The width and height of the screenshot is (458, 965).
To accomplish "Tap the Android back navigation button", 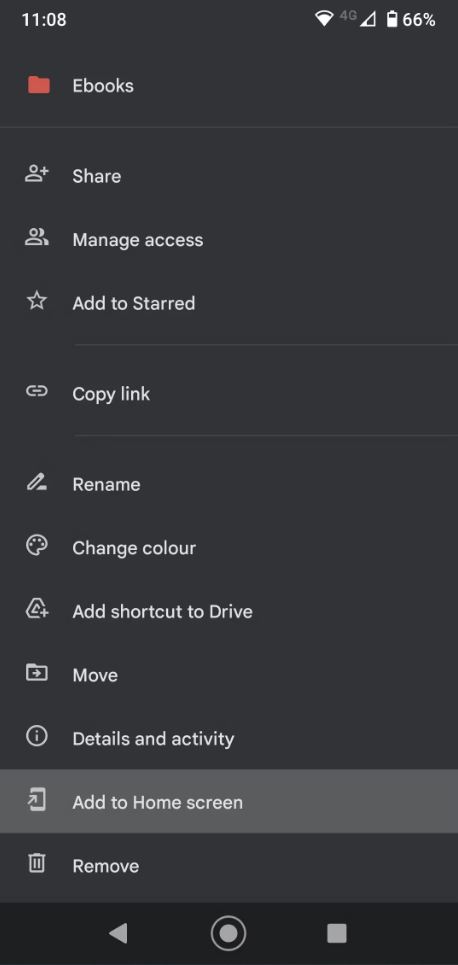I will tap(118, 933).
